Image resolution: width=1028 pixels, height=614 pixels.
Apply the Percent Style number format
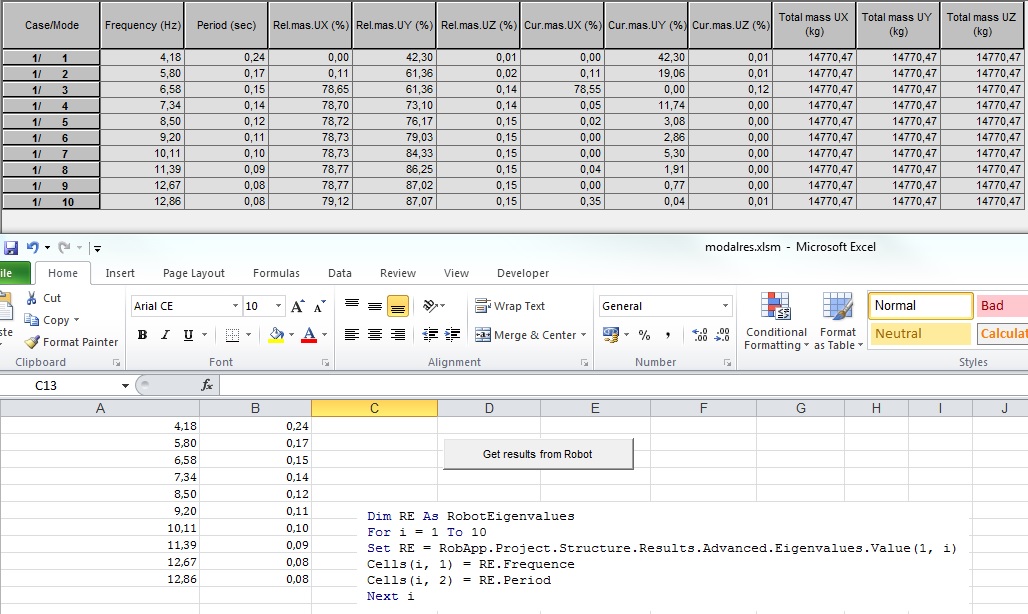click(644, 336)
